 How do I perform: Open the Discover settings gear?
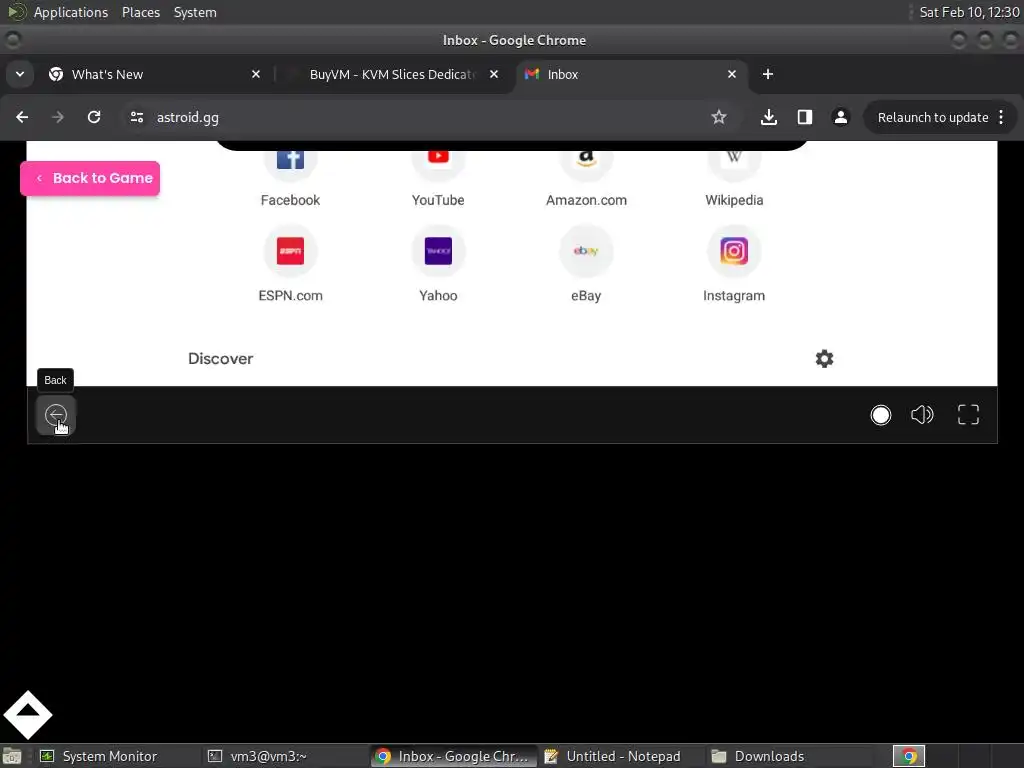(x=824, y=359)
